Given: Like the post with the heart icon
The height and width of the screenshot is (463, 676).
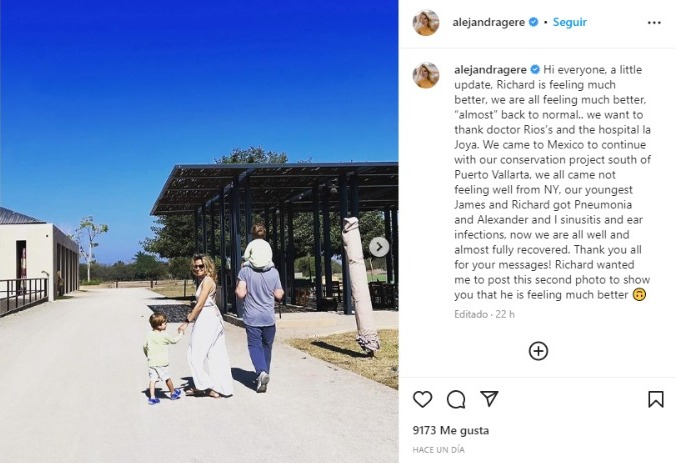Looking at the screenshot, I should point(422,399).
